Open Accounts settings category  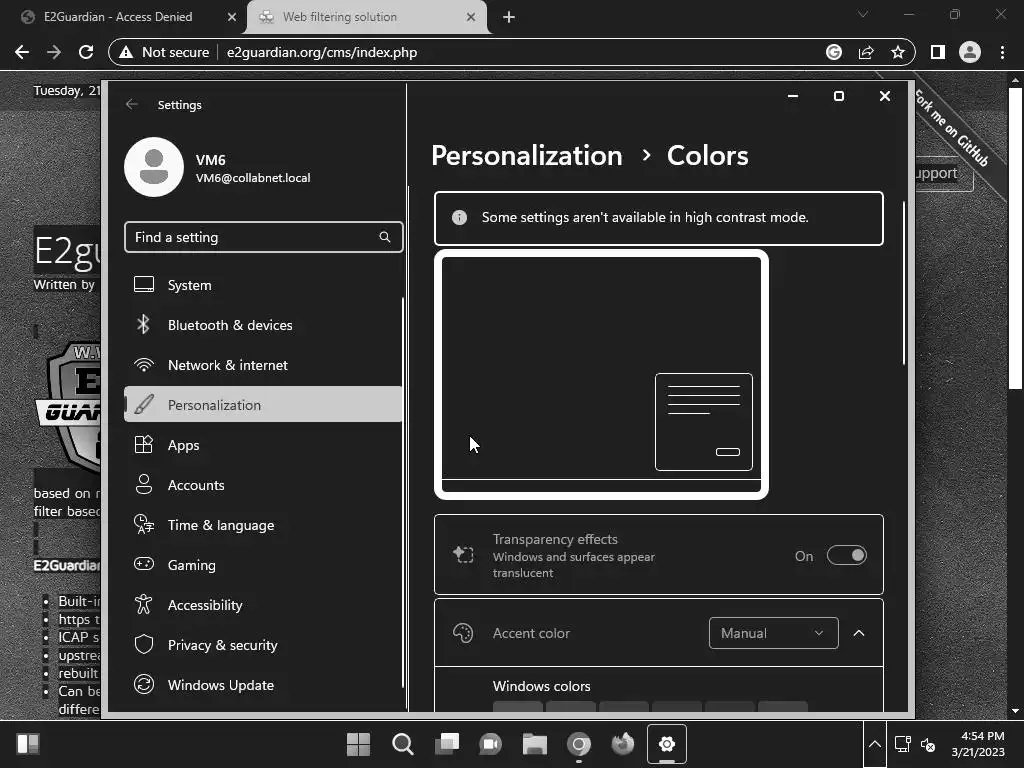263,485
